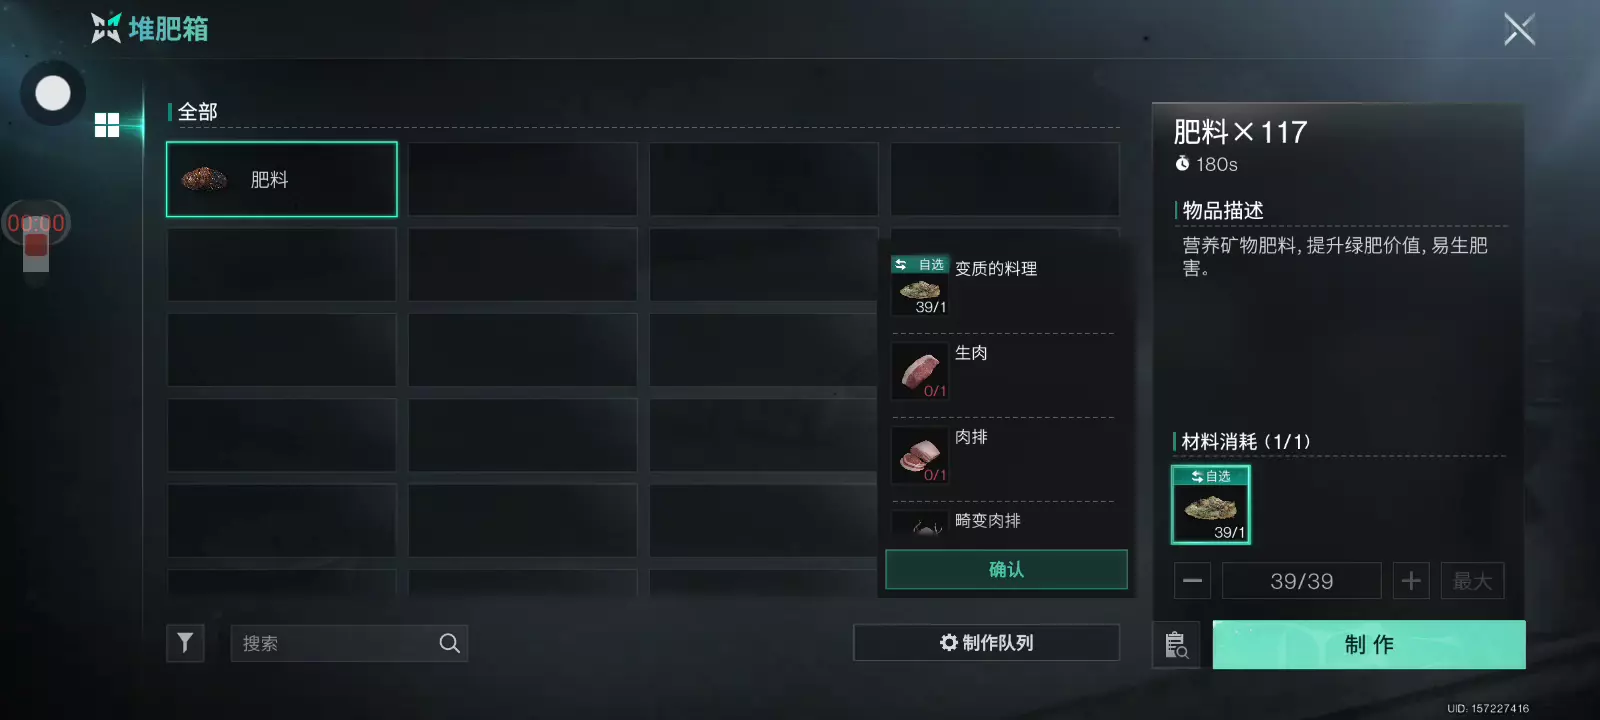Click the gear icon on 制作队列
Viewport: 1600px width, 720px height.
pos(949,642)
